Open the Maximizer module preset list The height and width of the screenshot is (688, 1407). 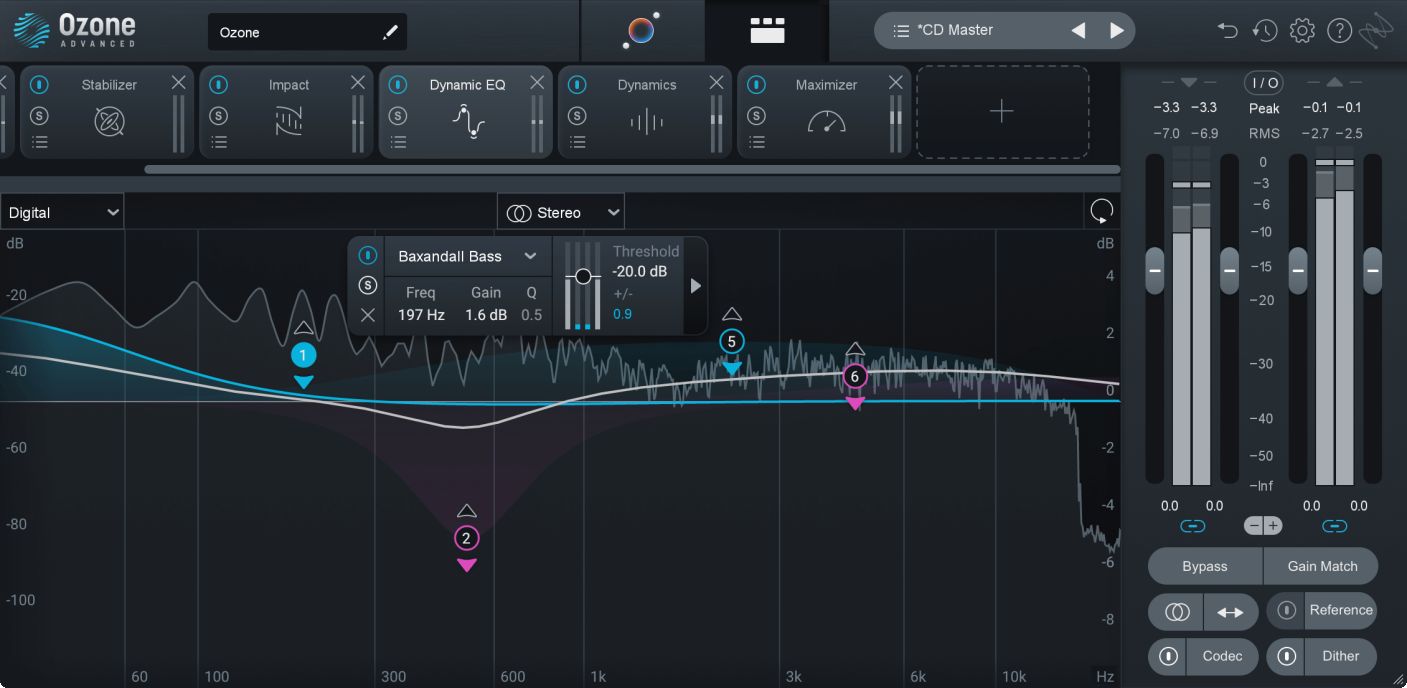click(x=757, y=142)
